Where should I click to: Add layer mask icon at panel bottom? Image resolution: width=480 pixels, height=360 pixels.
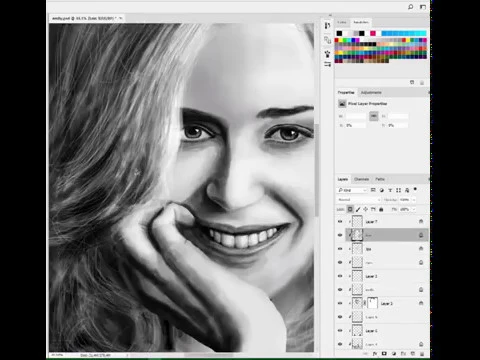[x=384, y=354]
